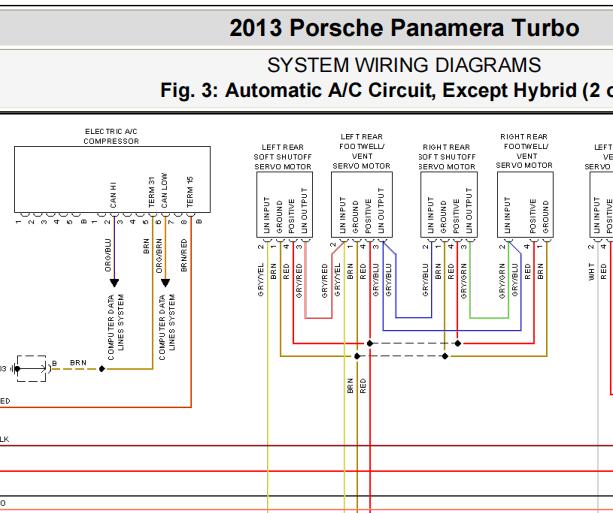The width and height of the screenshot is (613, 513).
Task: Click "COMPUTER DATA LINES SYSTEM" under ORG/BRN wire
Action: coord(167,327)
